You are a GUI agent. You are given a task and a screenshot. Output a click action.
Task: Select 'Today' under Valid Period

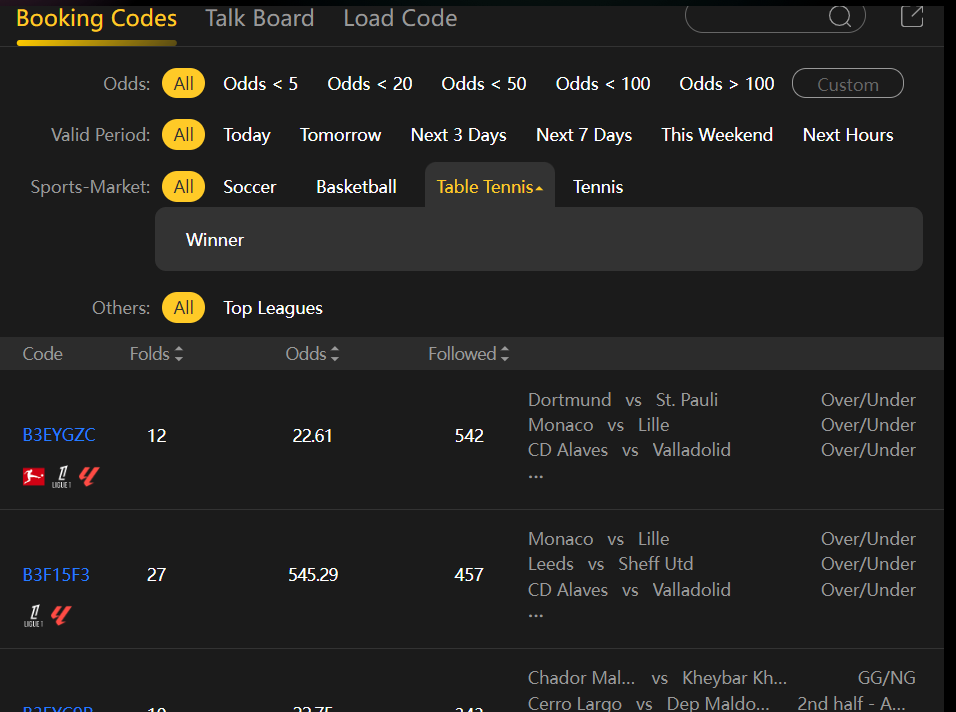pos(246,135)
